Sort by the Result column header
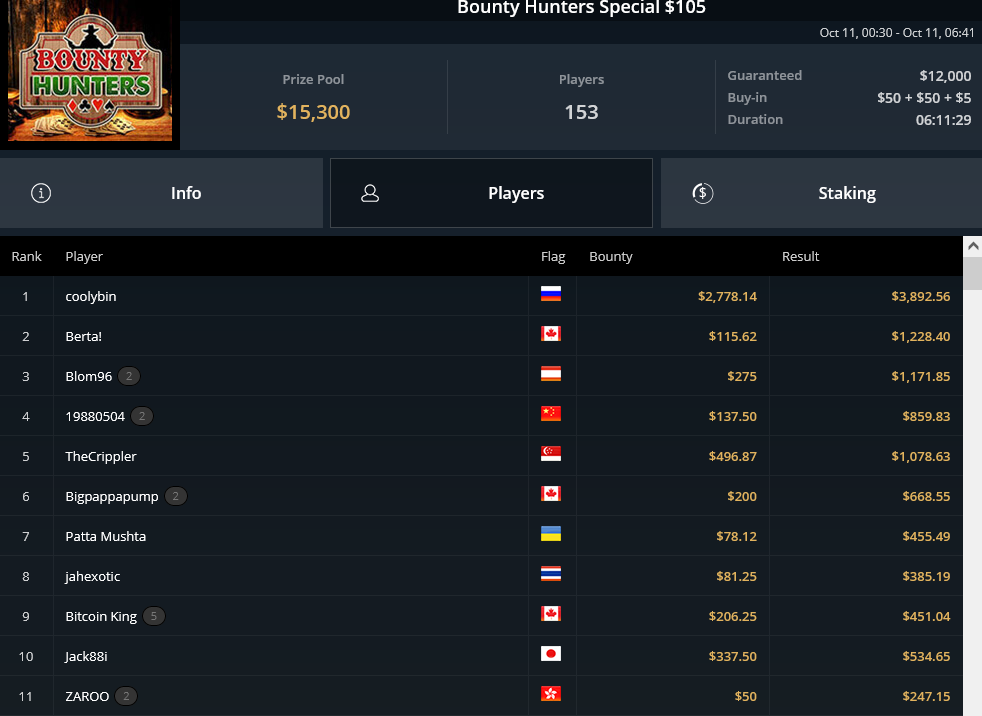The image size is (982, 716). [x=800, y=256]
